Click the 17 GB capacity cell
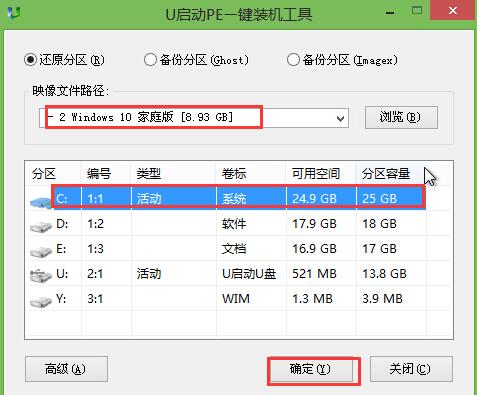477x395 pixels. click(x=379, y=249)
